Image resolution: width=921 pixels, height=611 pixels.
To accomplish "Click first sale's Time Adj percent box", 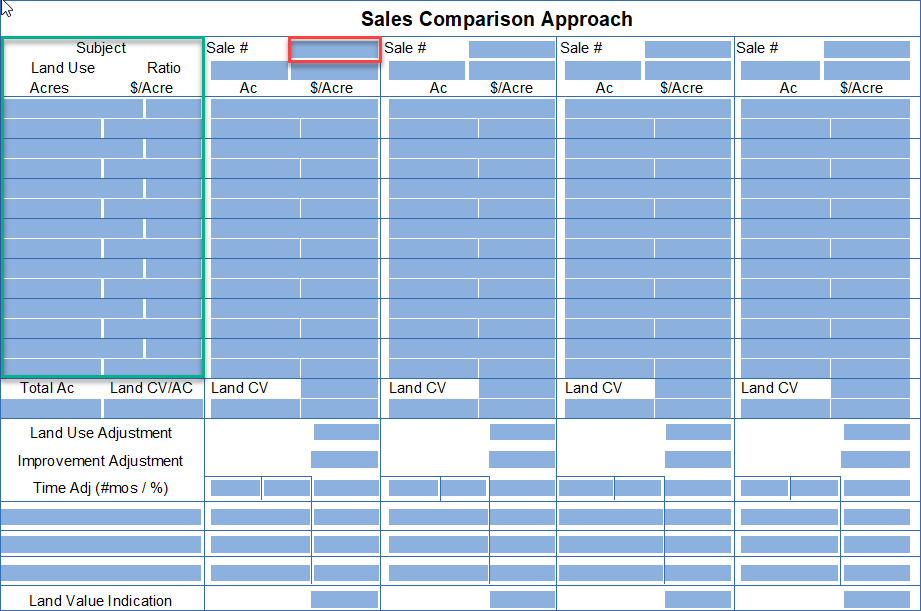I will (287, 488).
